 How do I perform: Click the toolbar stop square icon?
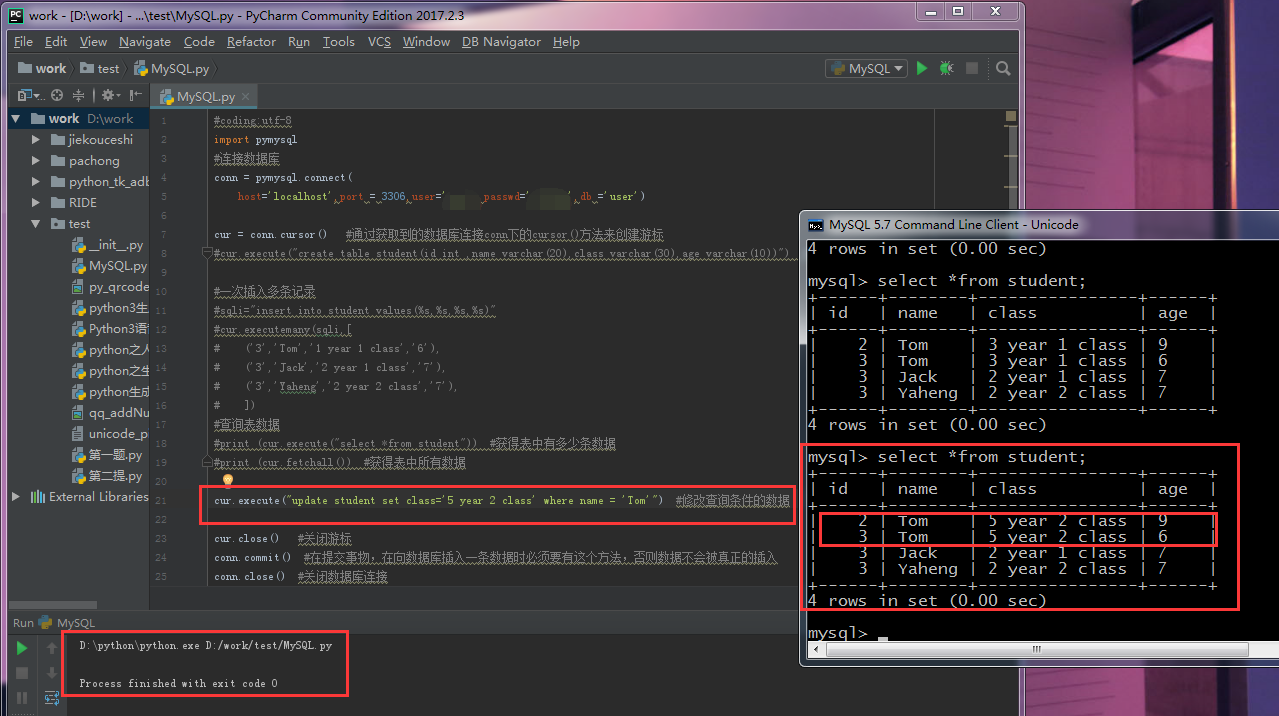coord(971,68)
